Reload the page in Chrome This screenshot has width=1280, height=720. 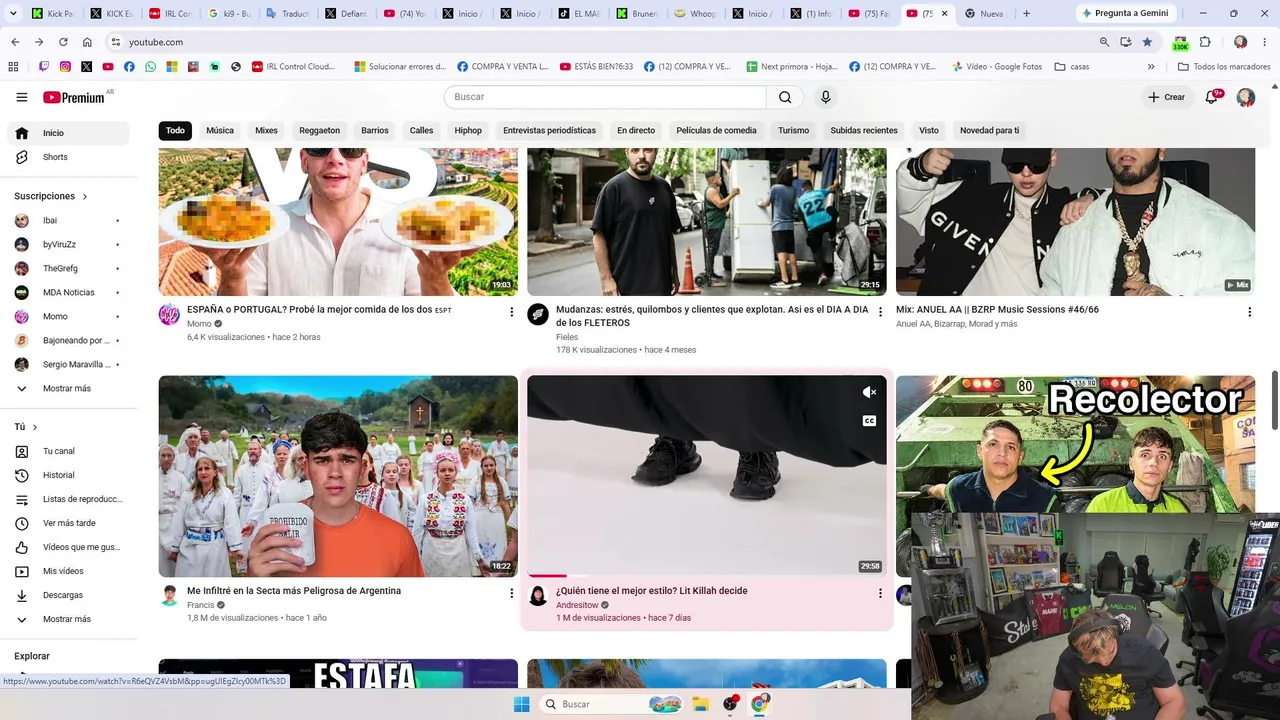tap(63, 42)
